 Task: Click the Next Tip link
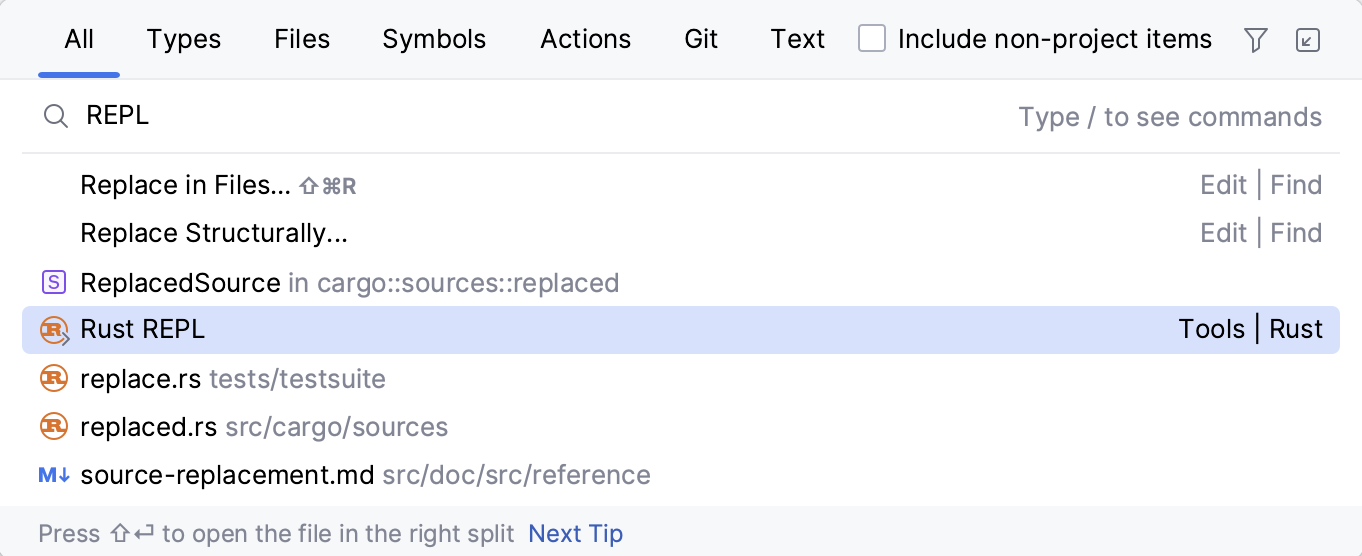coord(575,534)
